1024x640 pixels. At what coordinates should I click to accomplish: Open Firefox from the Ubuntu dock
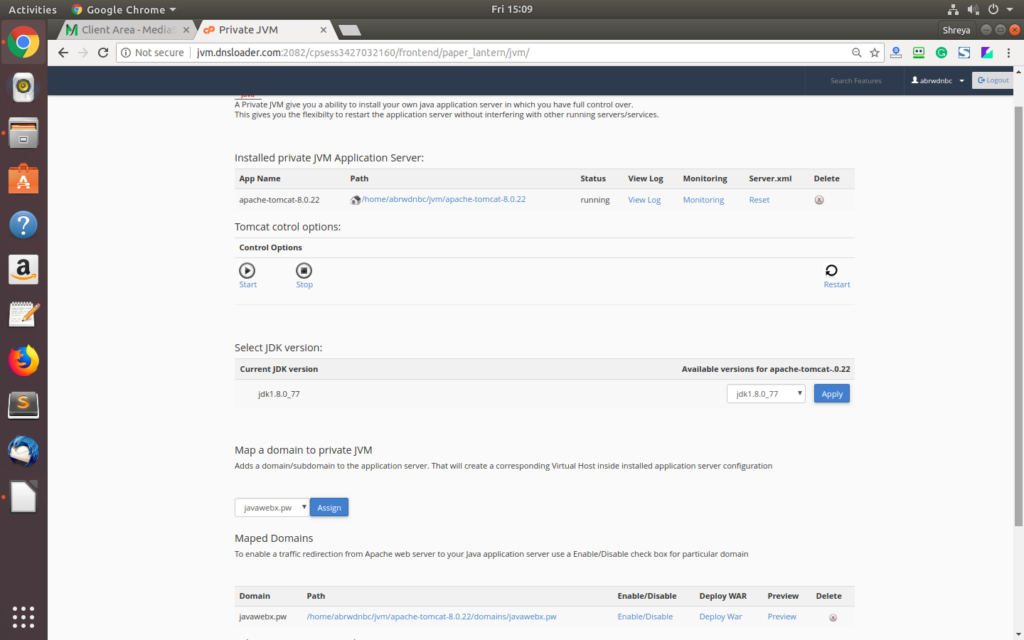[x=23, y=360]
